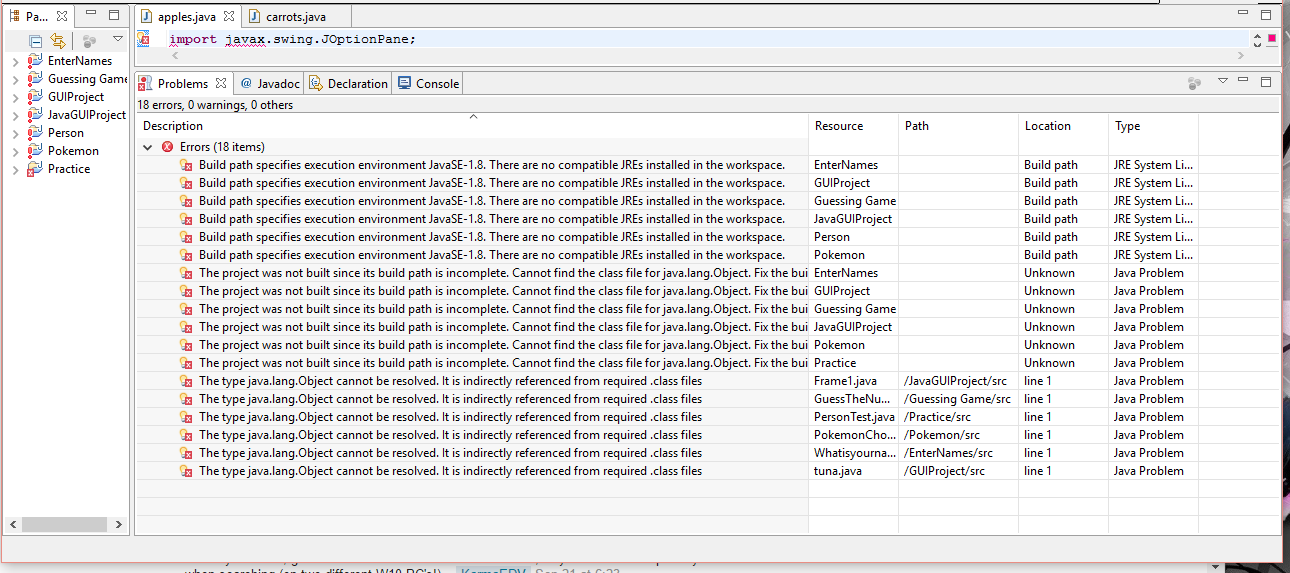Click the error quick-fix marker beside import line
The width and height of the screenshot is (1290, 573).
[143, 39]
